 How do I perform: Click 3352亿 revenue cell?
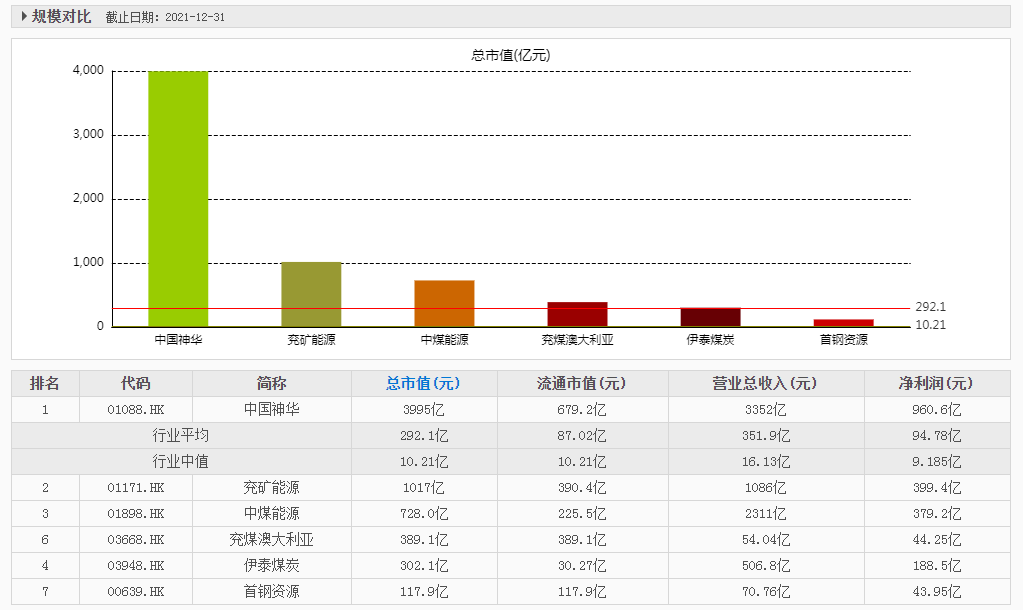765,410
